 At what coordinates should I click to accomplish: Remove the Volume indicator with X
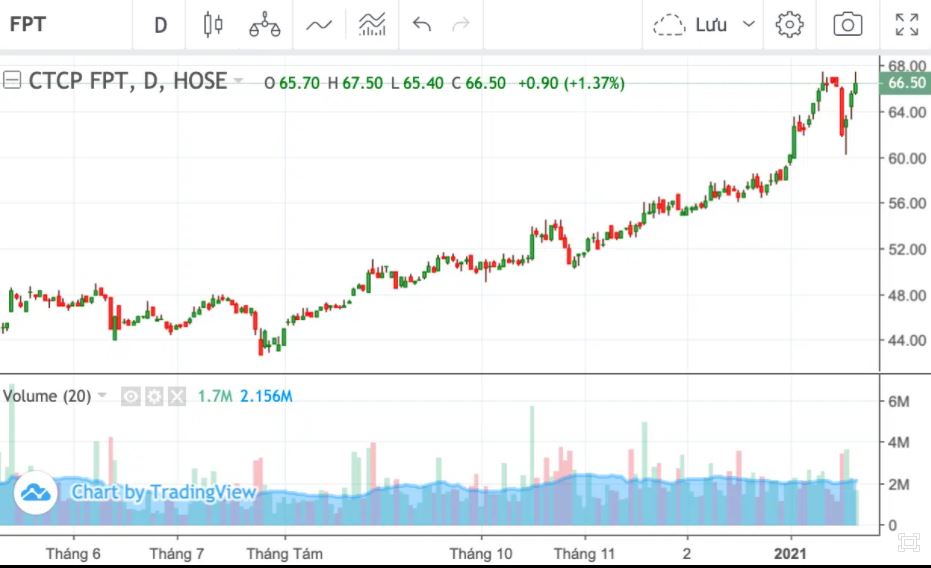click(x=176, y=397)
